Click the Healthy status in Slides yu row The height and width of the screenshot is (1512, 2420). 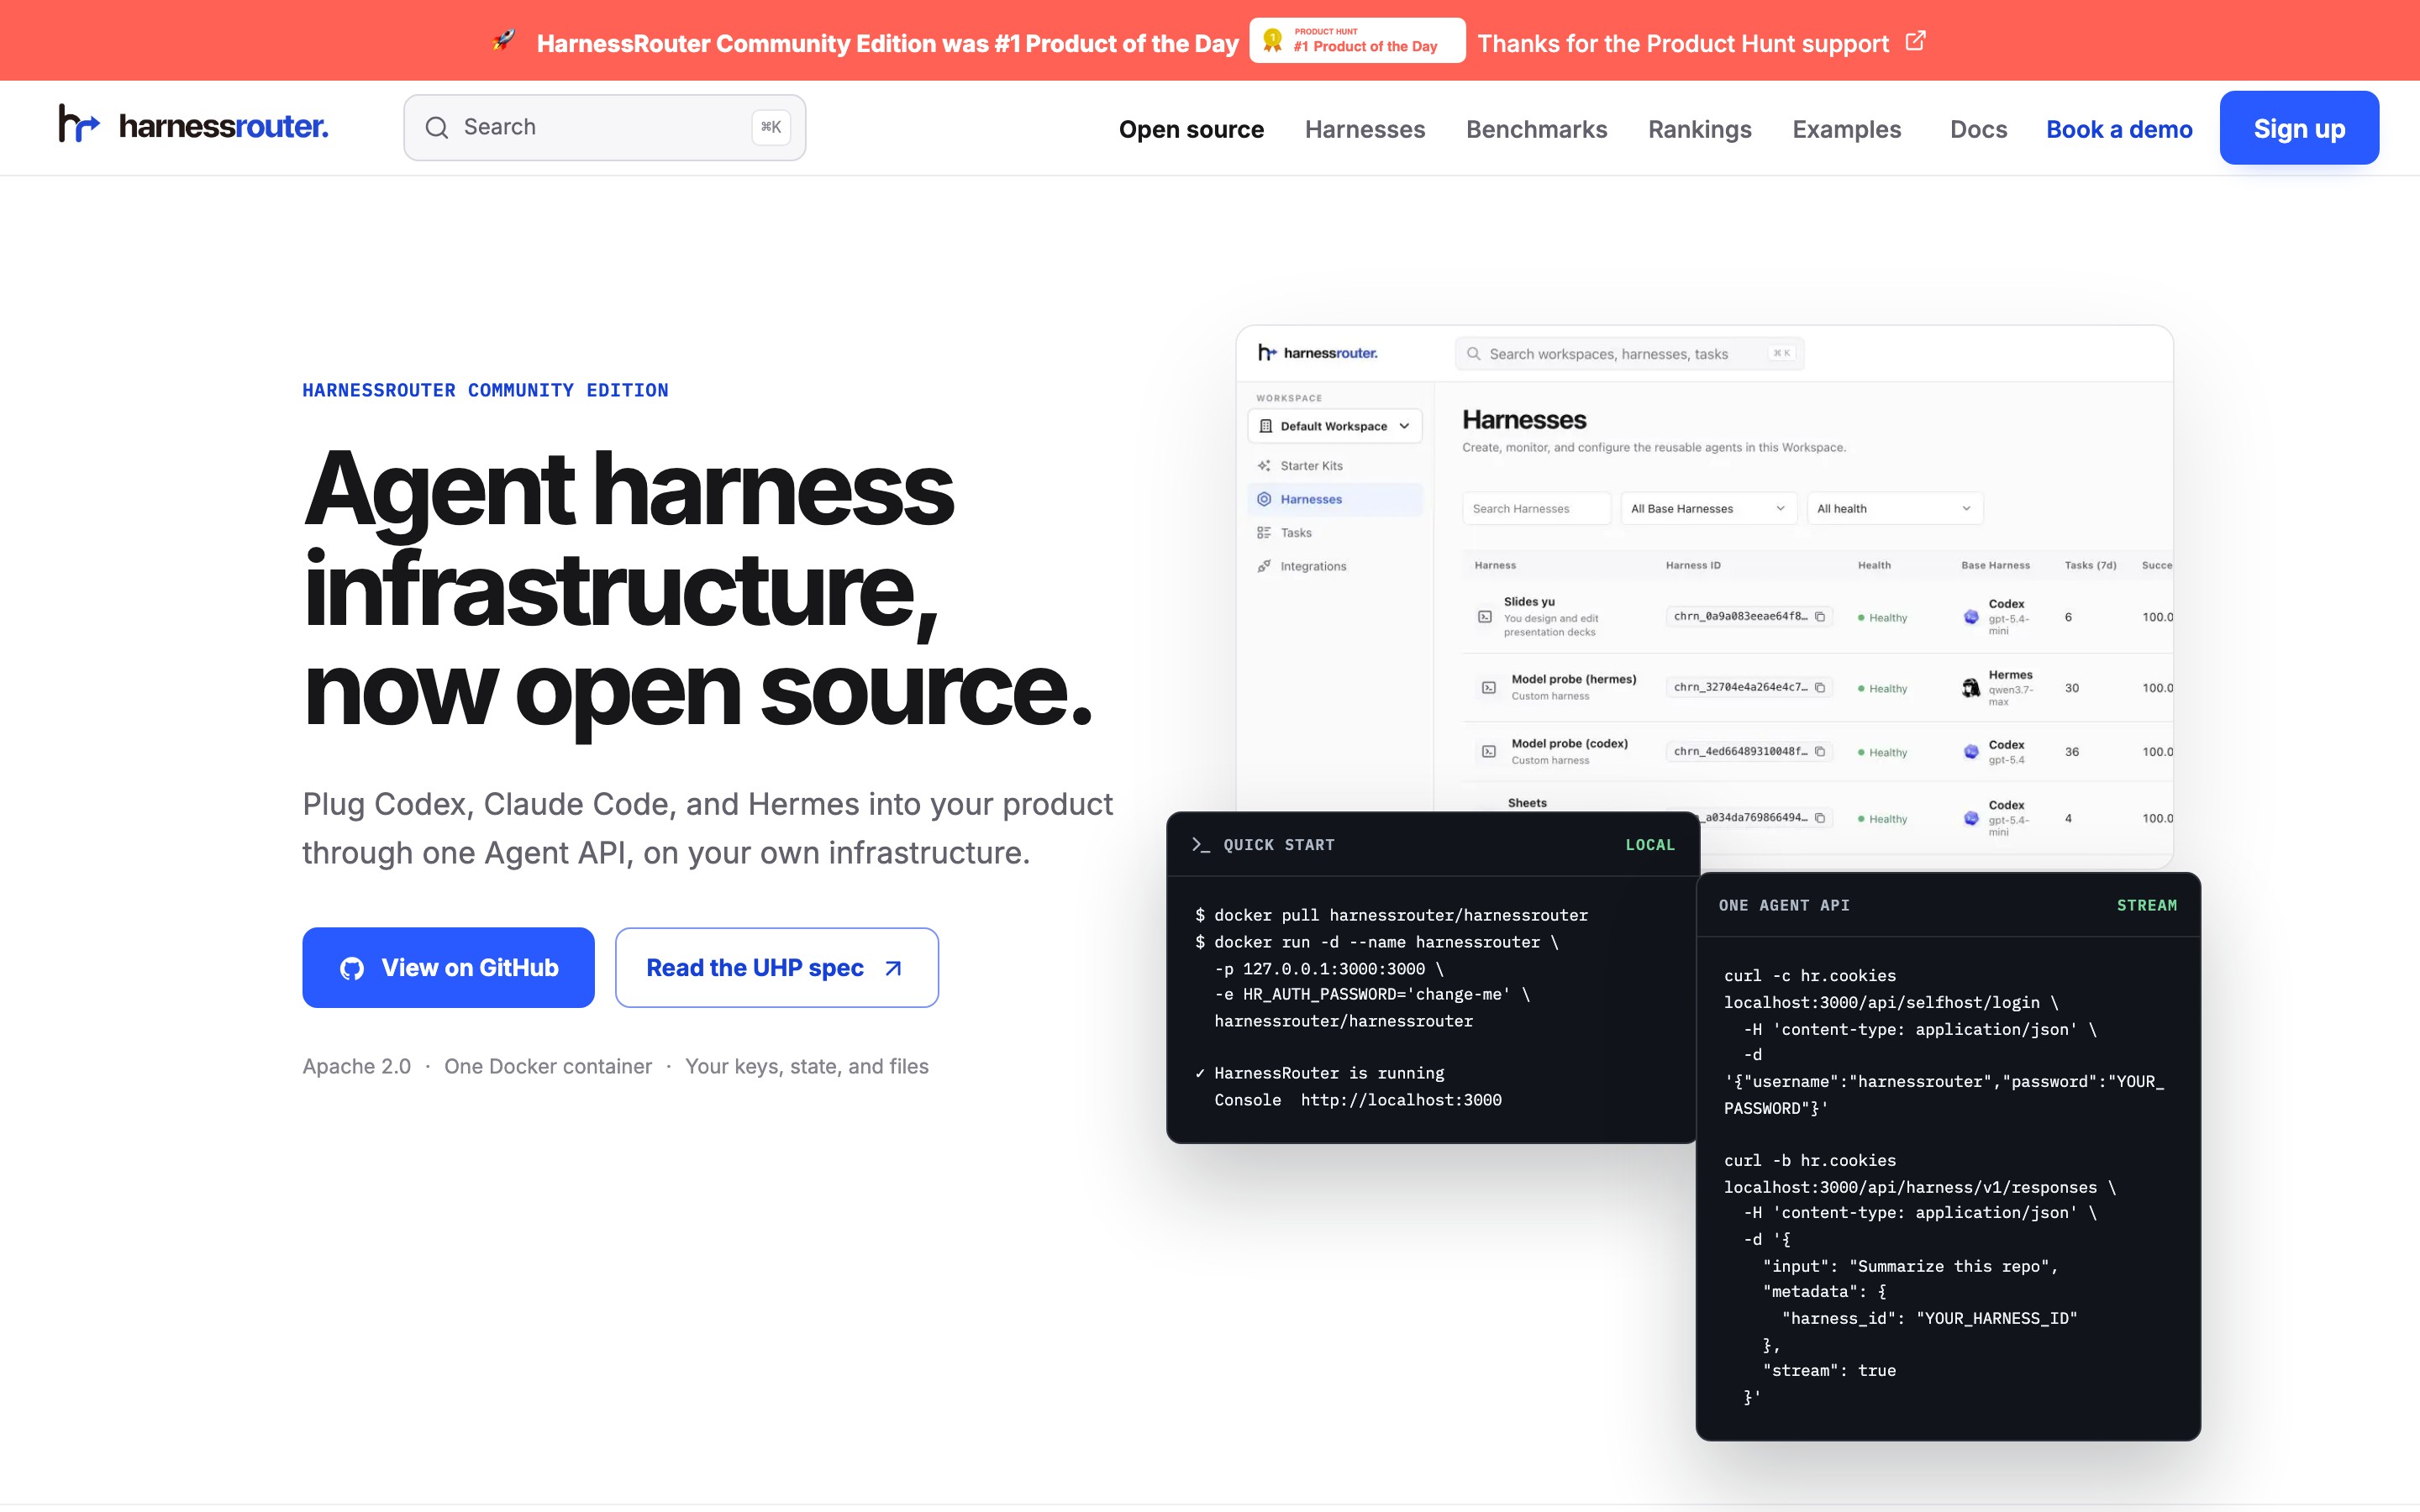[1882, 618]
